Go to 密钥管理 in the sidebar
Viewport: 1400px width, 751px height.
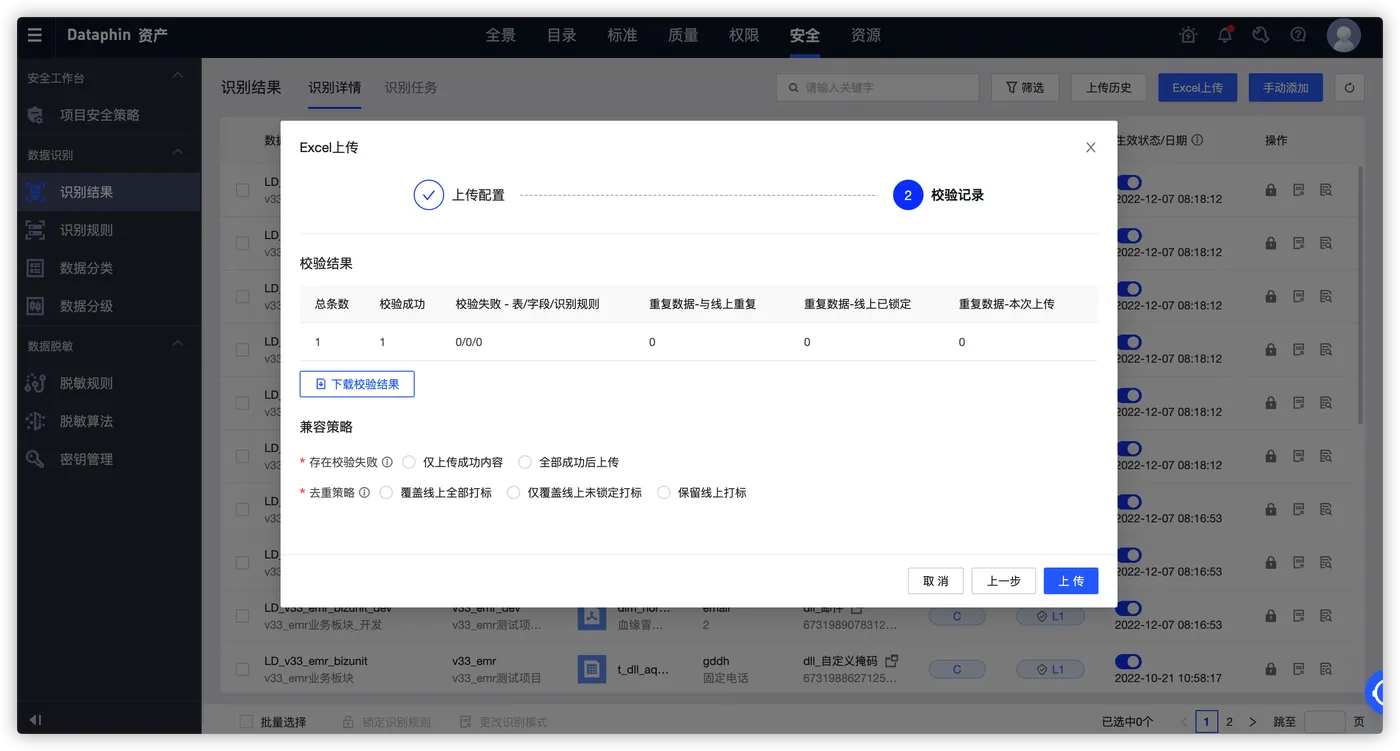(108, 459)
